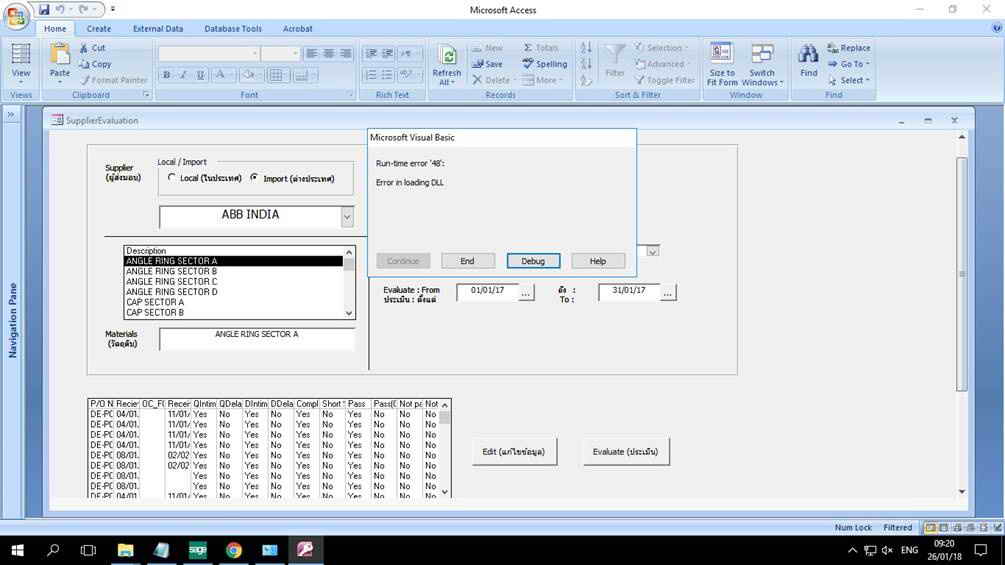Click Debug in the error dialog

[x=533, y=261]
